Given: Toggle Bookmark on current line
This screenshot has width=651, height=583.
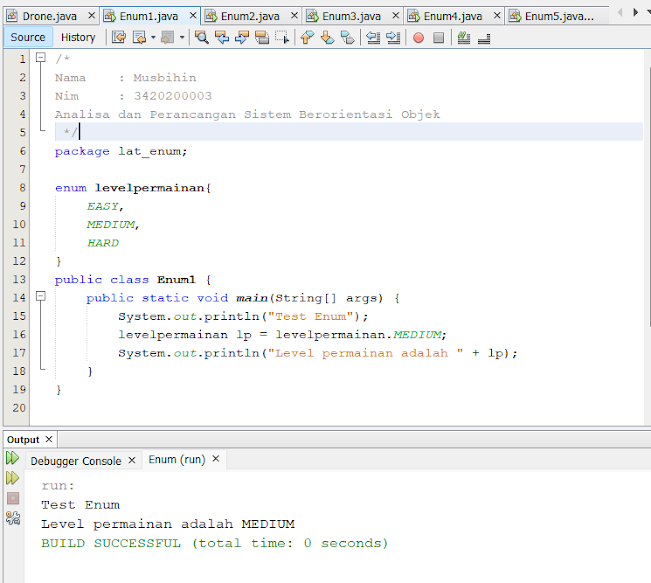Looking at the screenshot, I should click(348, 37).
